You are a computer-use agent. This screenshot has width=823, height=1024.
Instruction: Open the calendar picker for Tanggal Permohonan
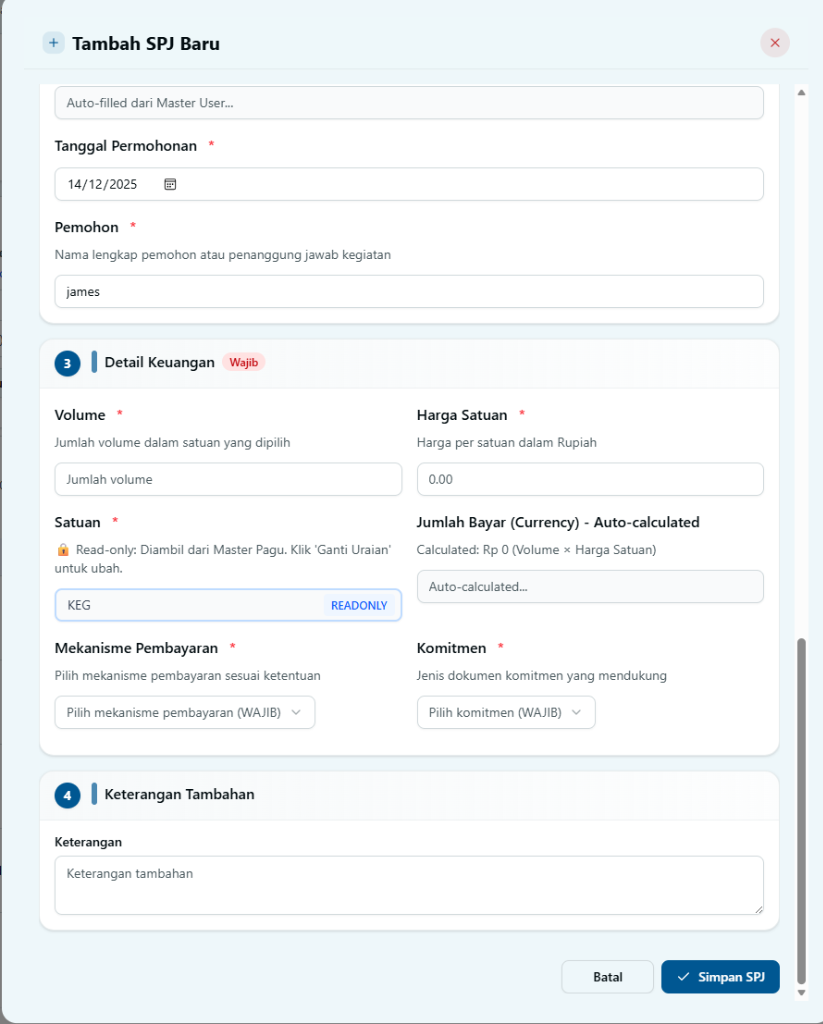(x=170, y=184)
